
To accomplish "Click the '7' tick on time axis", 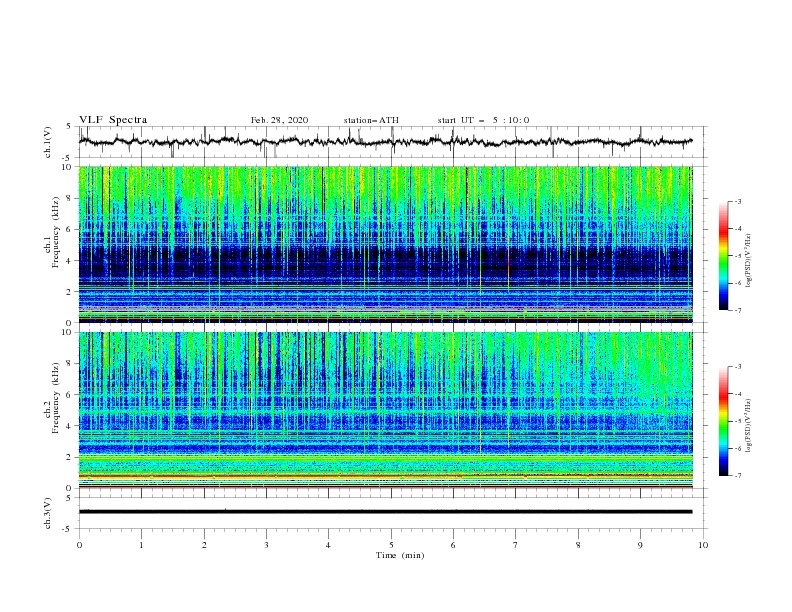I will point(516,545).
